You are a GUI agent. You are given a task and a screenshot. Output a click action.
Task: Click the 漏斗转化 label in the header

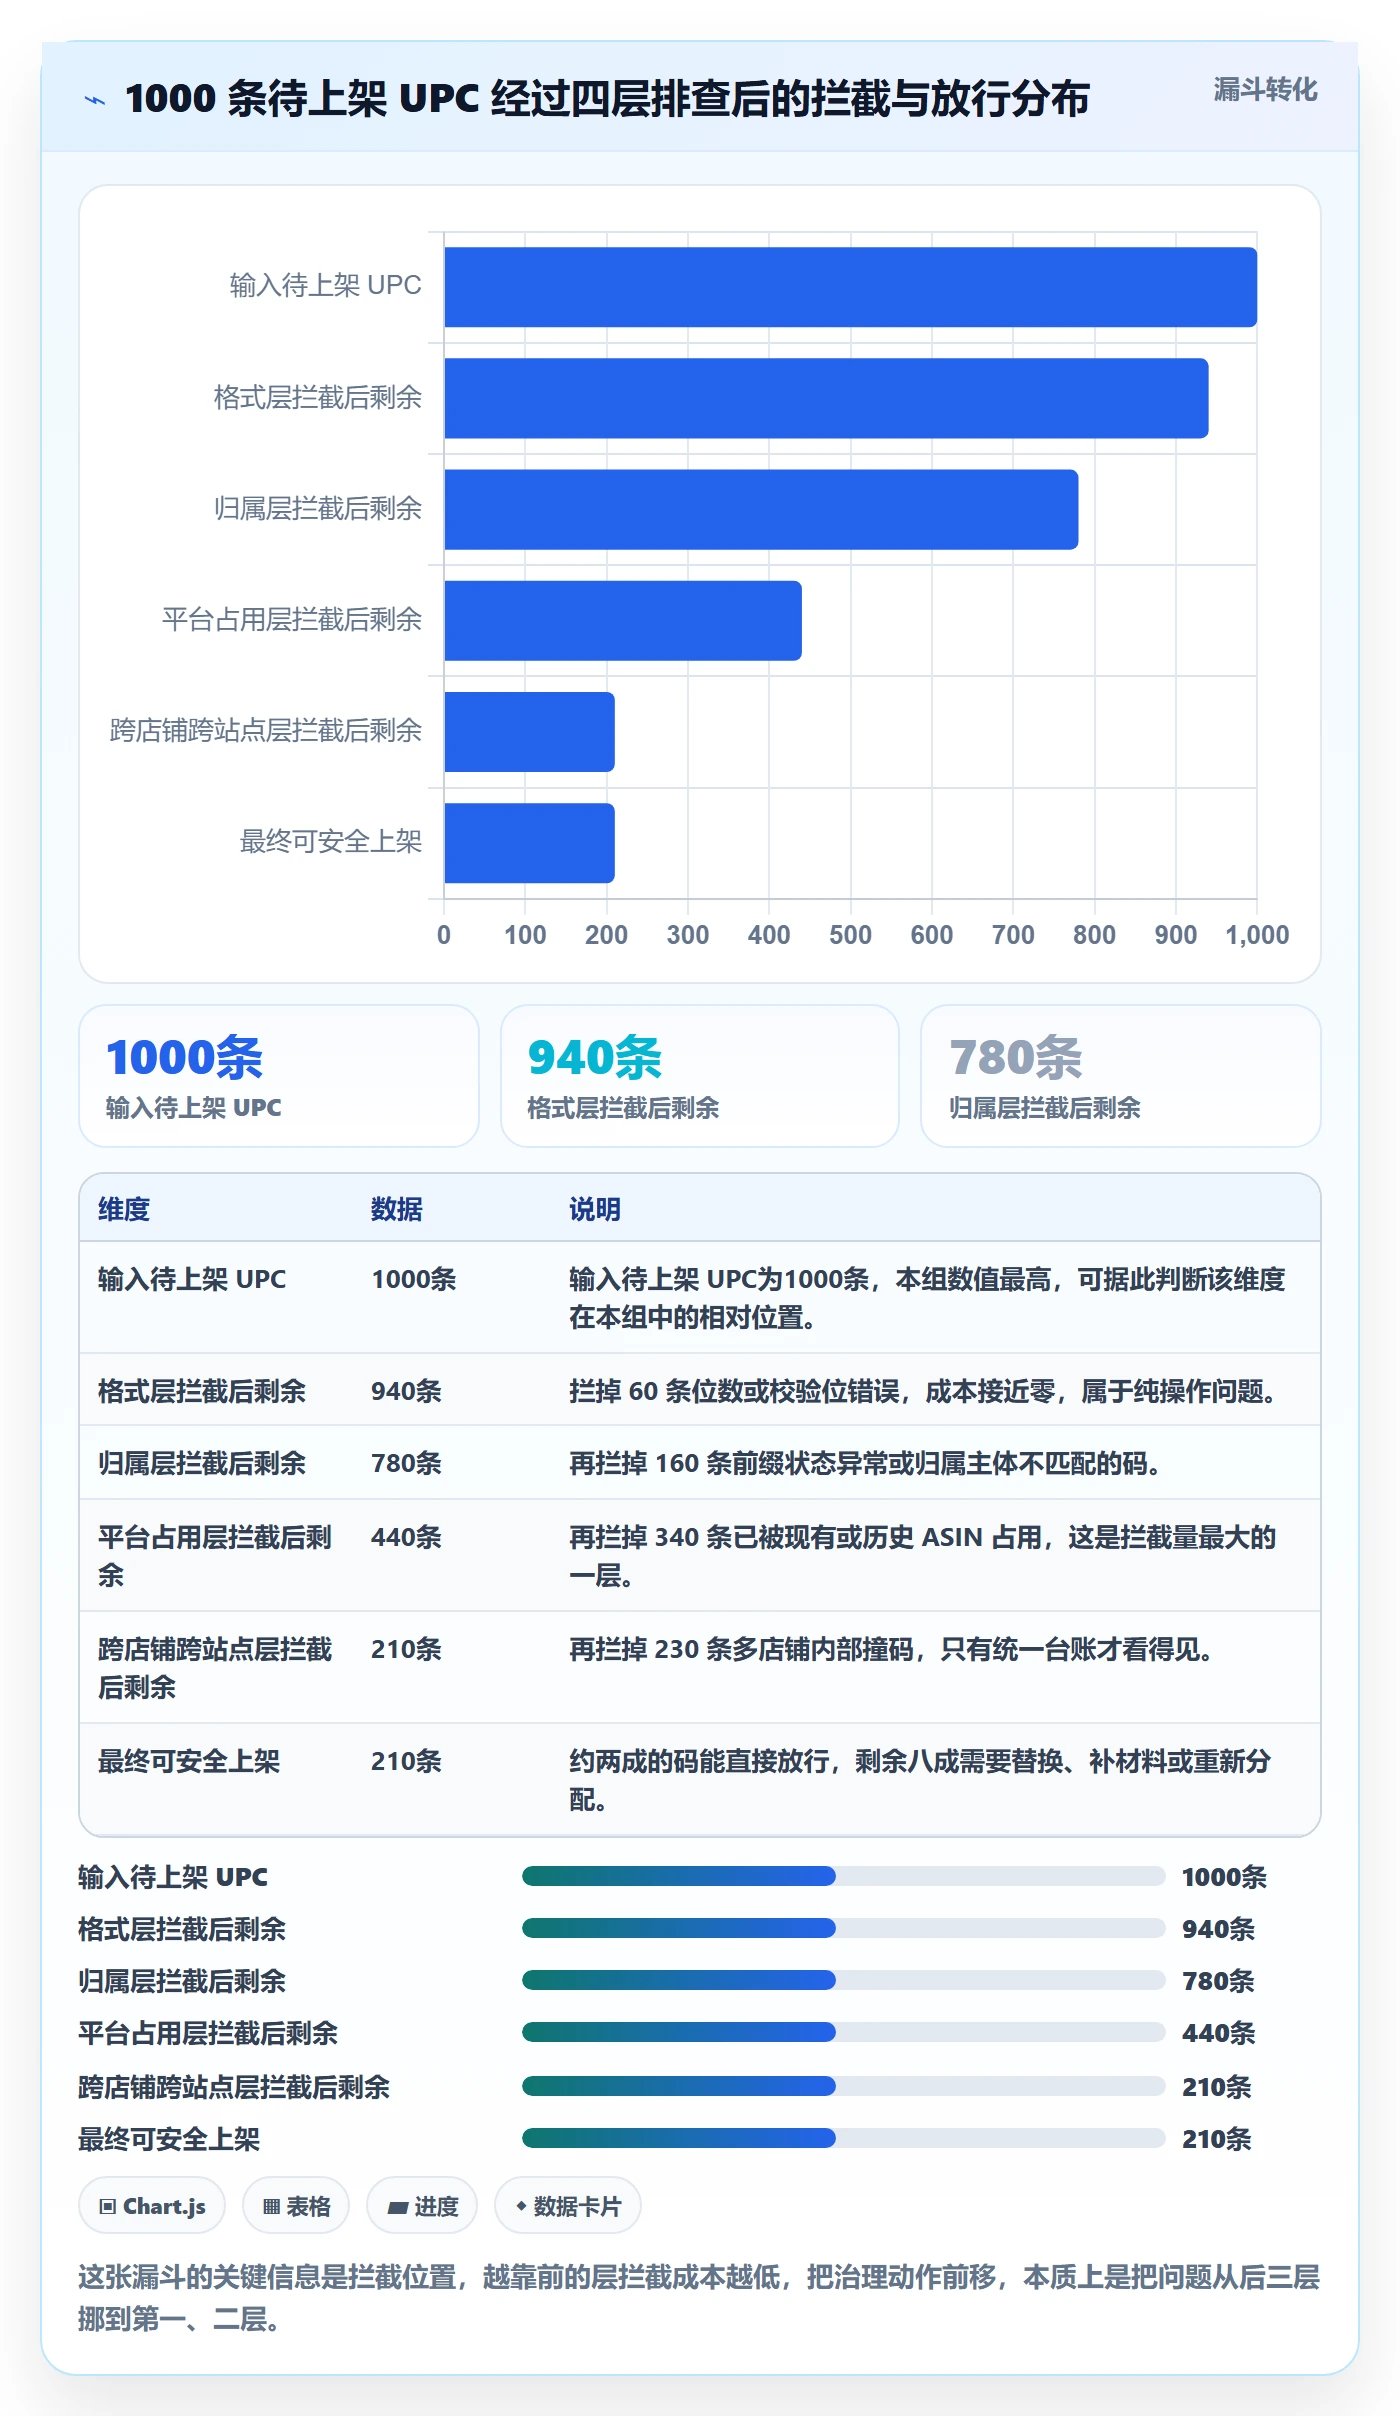tap(1265, 90)
